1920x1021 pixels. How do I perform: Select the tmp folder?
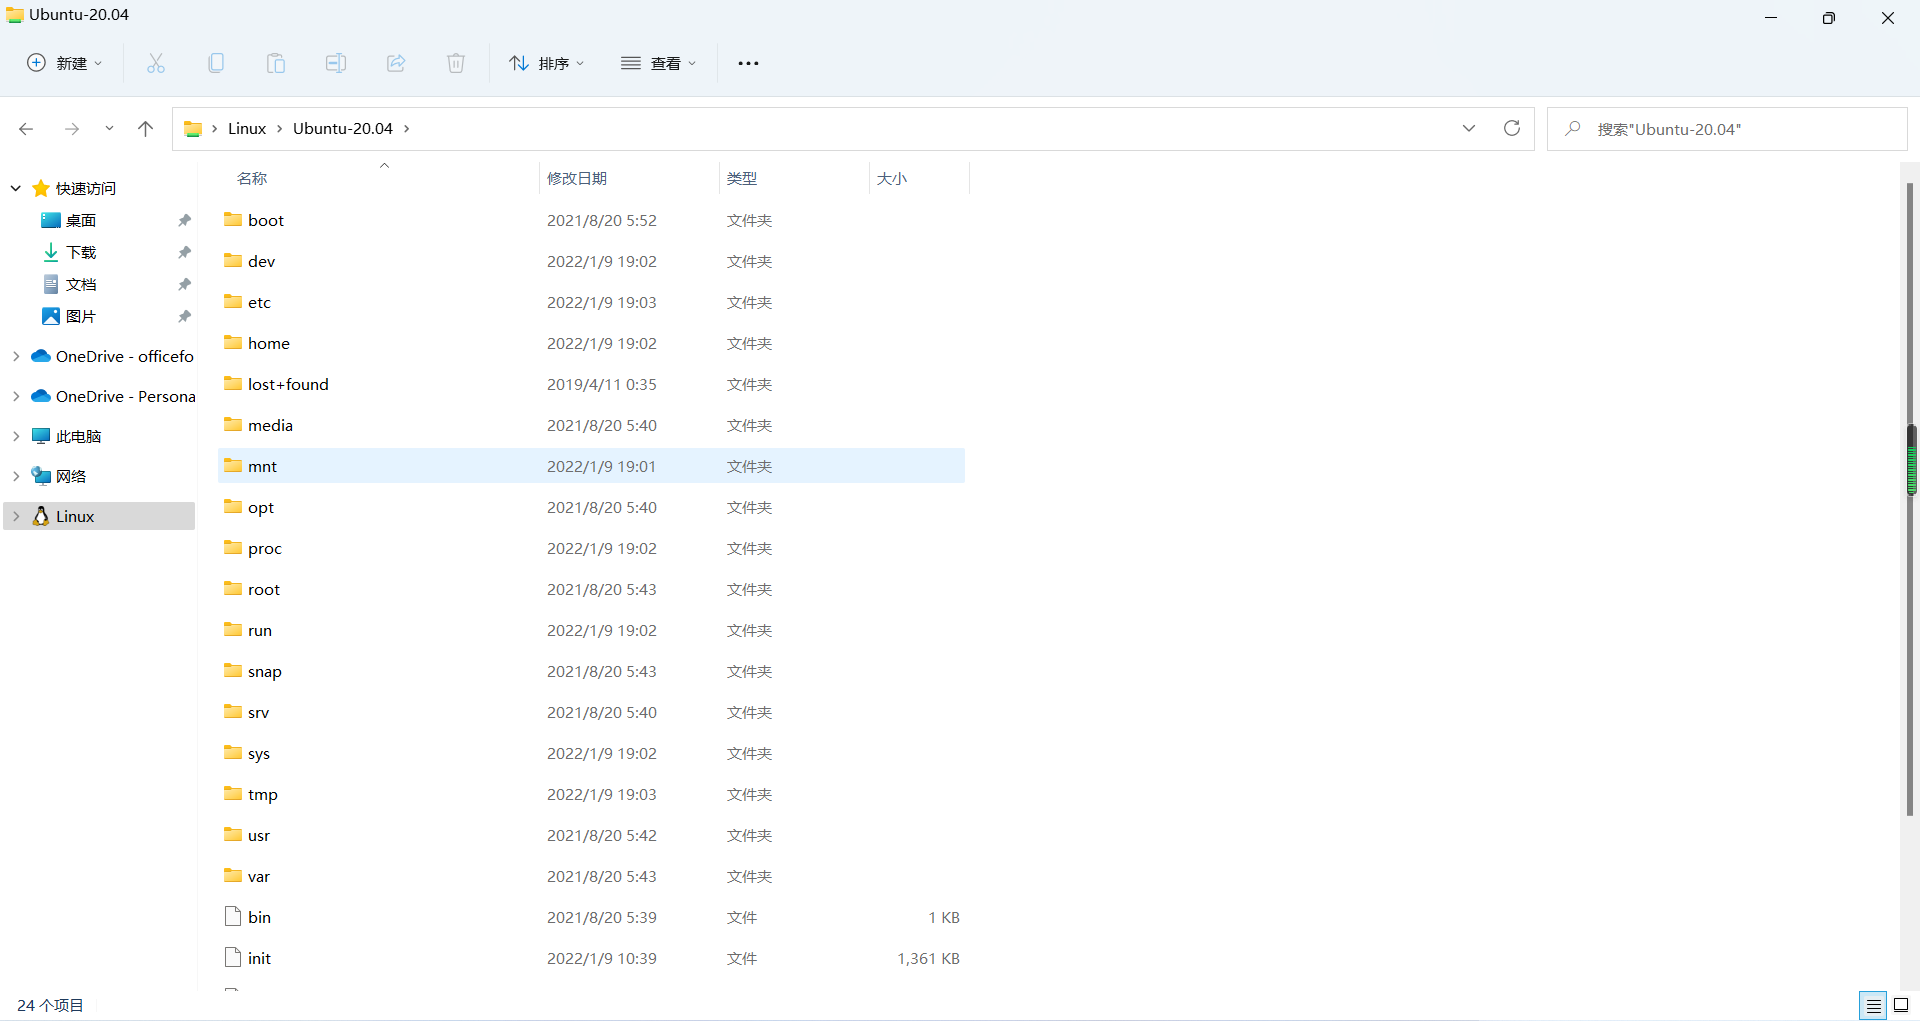point(591,794)
